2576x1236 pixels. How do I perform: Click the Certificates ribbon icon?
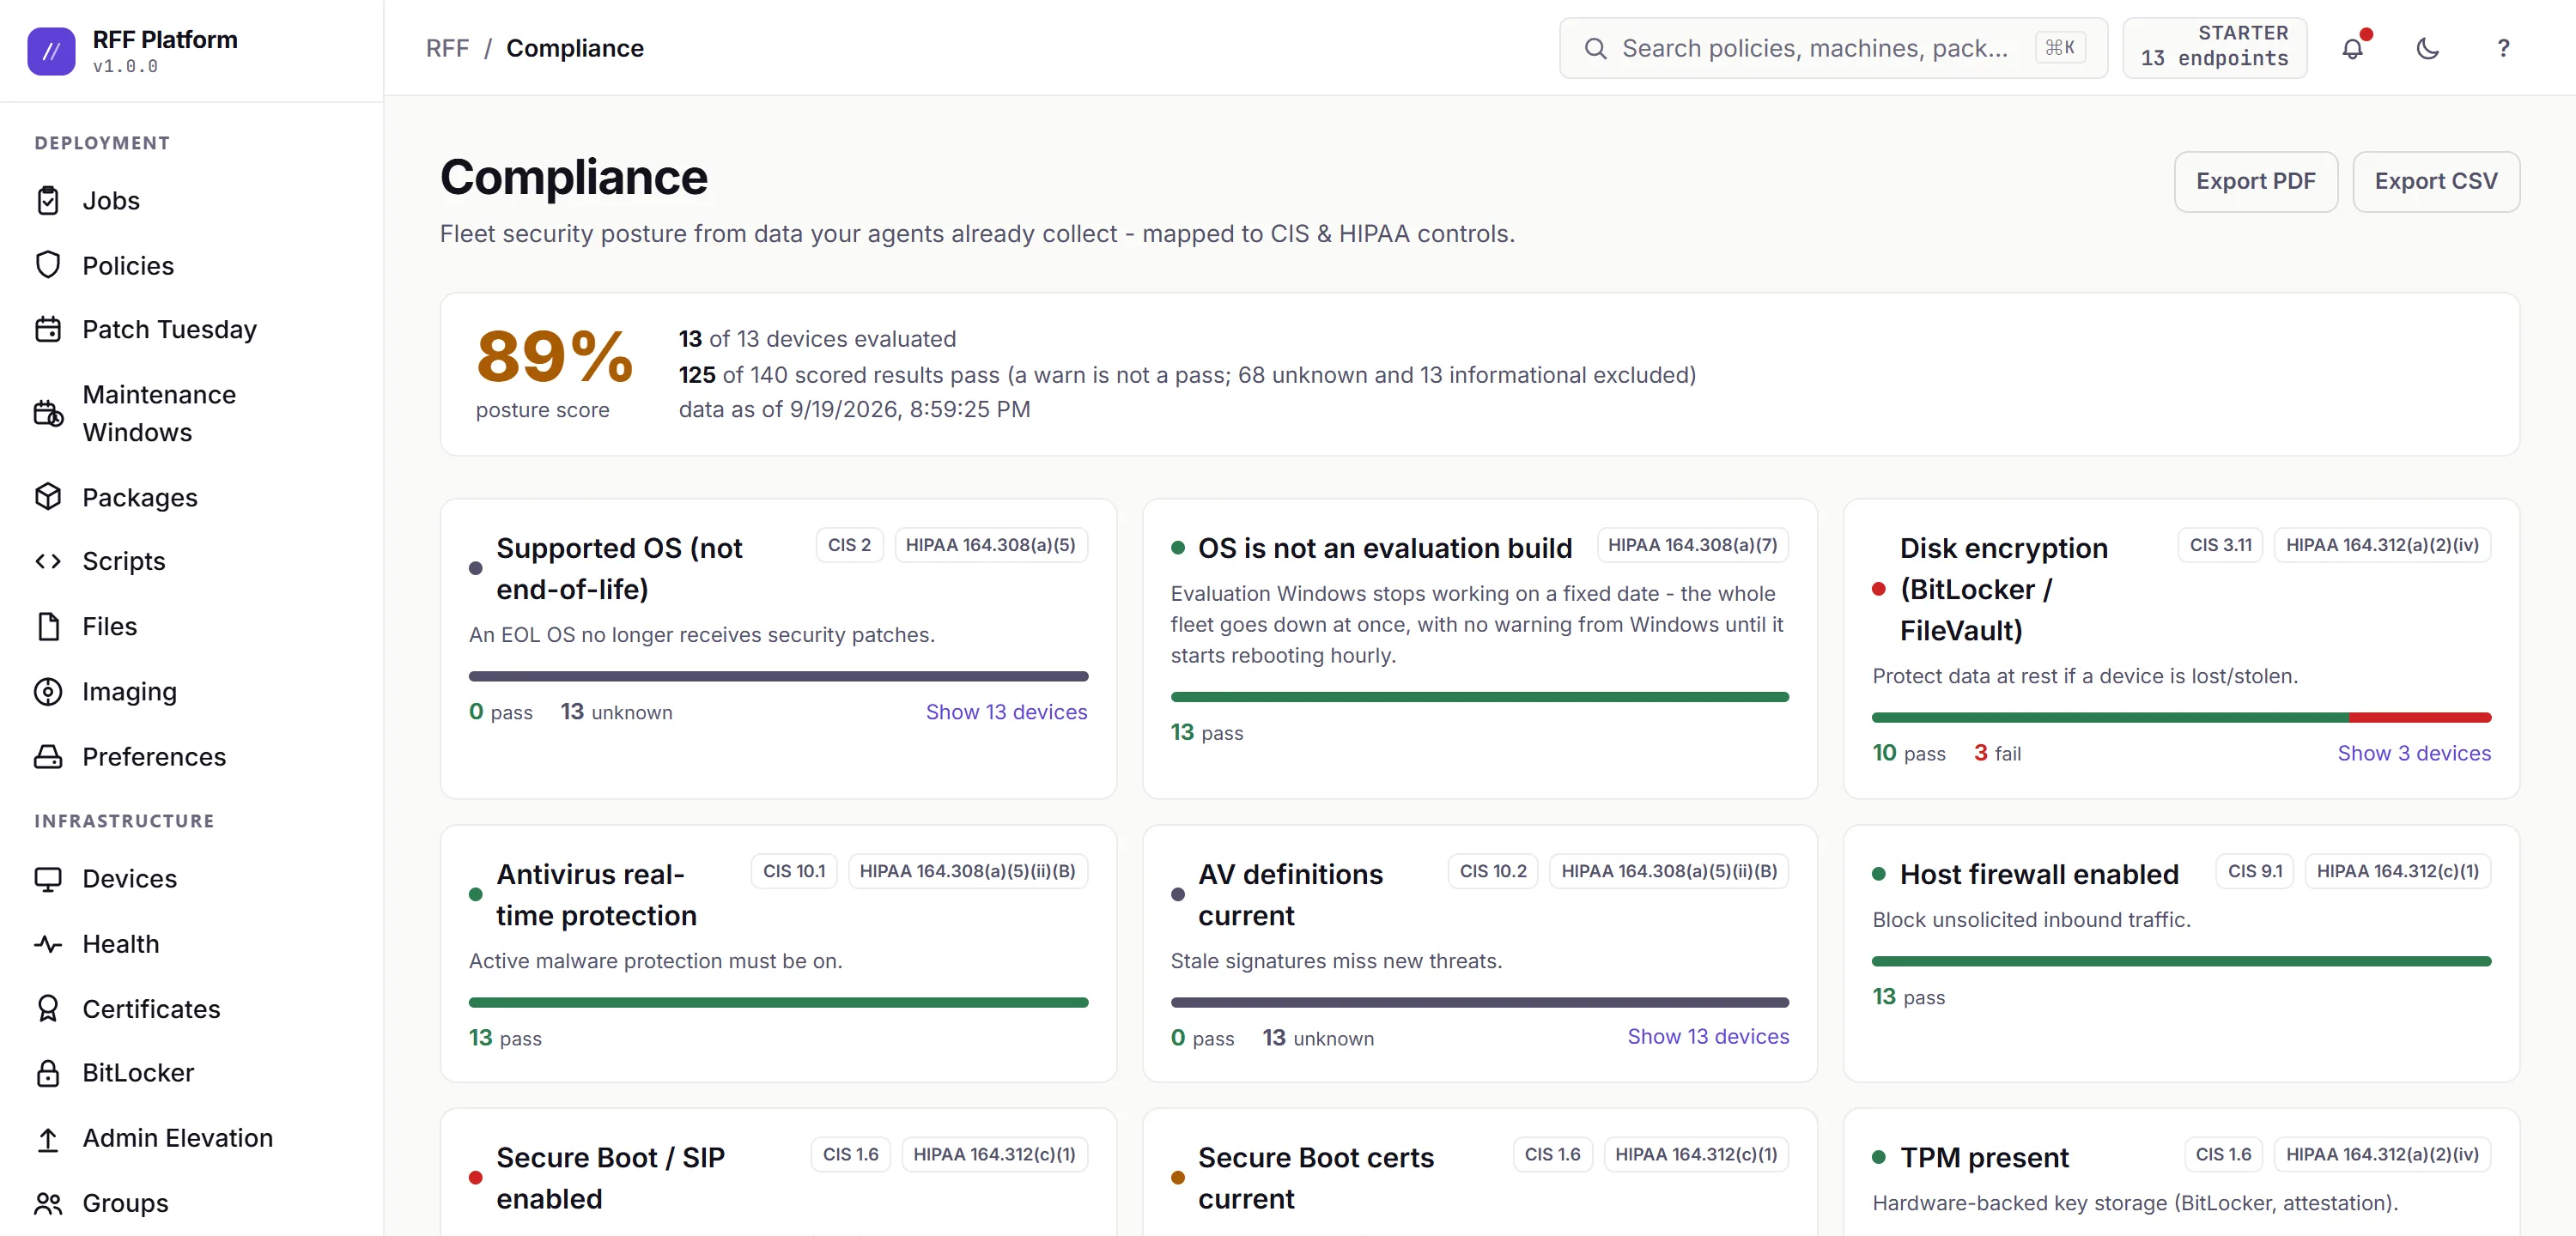[48, 1008]
